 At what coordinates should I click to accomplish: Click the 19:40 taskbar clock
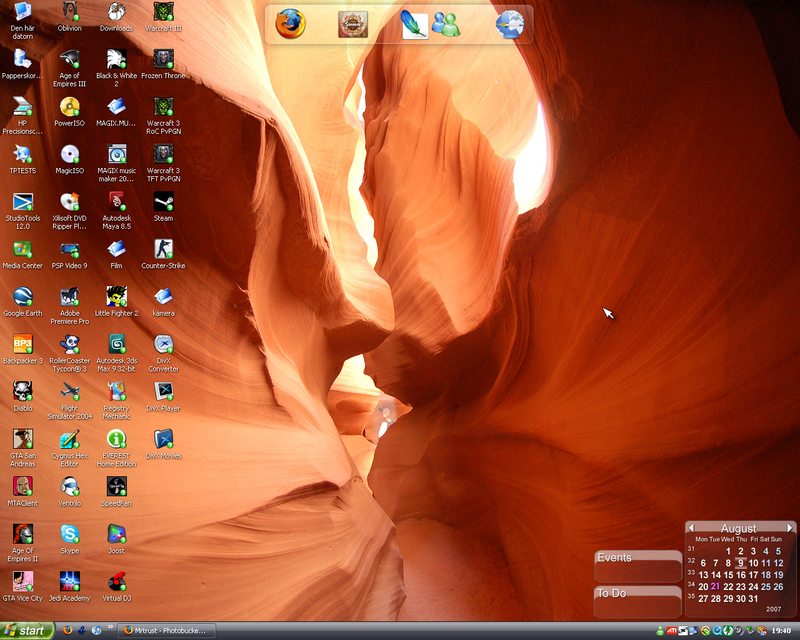click(781, 631)
